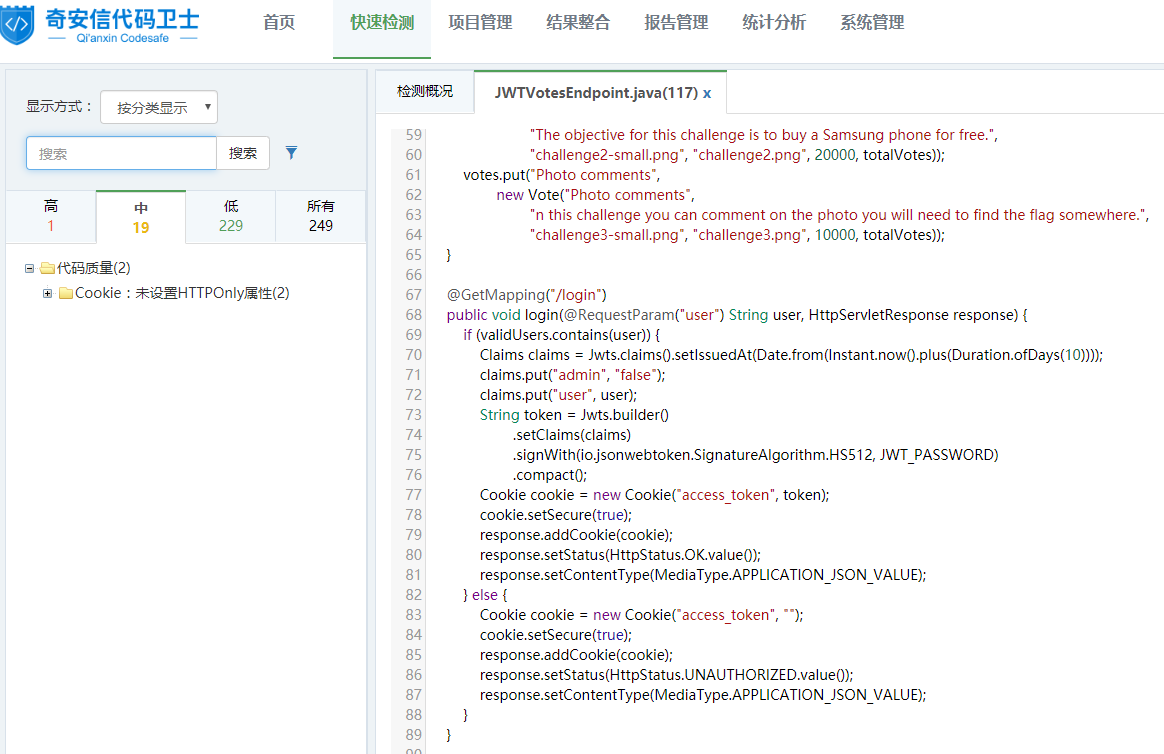The image size is (1164, 754).
Task: Close the JWTVotesEndpoint.java tab with x
Action: coord(707,93)
